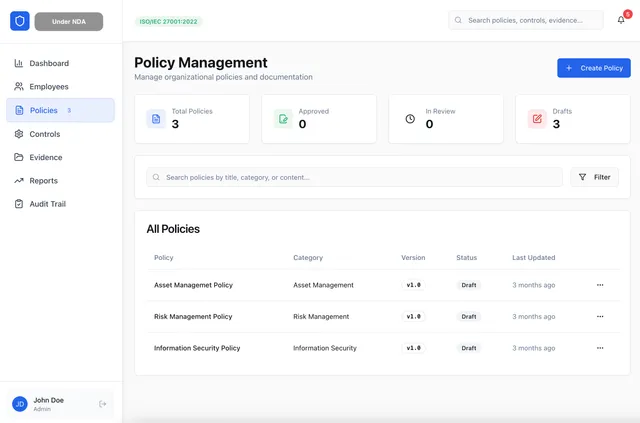
Task: Click the funnel icon on Filter button
Action: pyautogui.click(x=582, y=177)
